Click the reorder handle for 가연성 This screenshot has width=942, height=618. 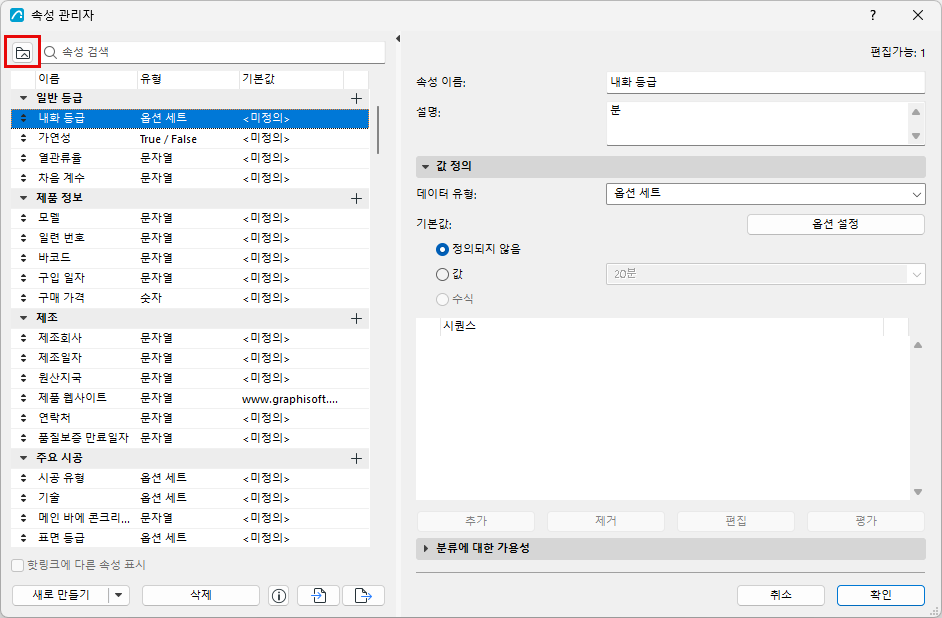pos(23,138)
